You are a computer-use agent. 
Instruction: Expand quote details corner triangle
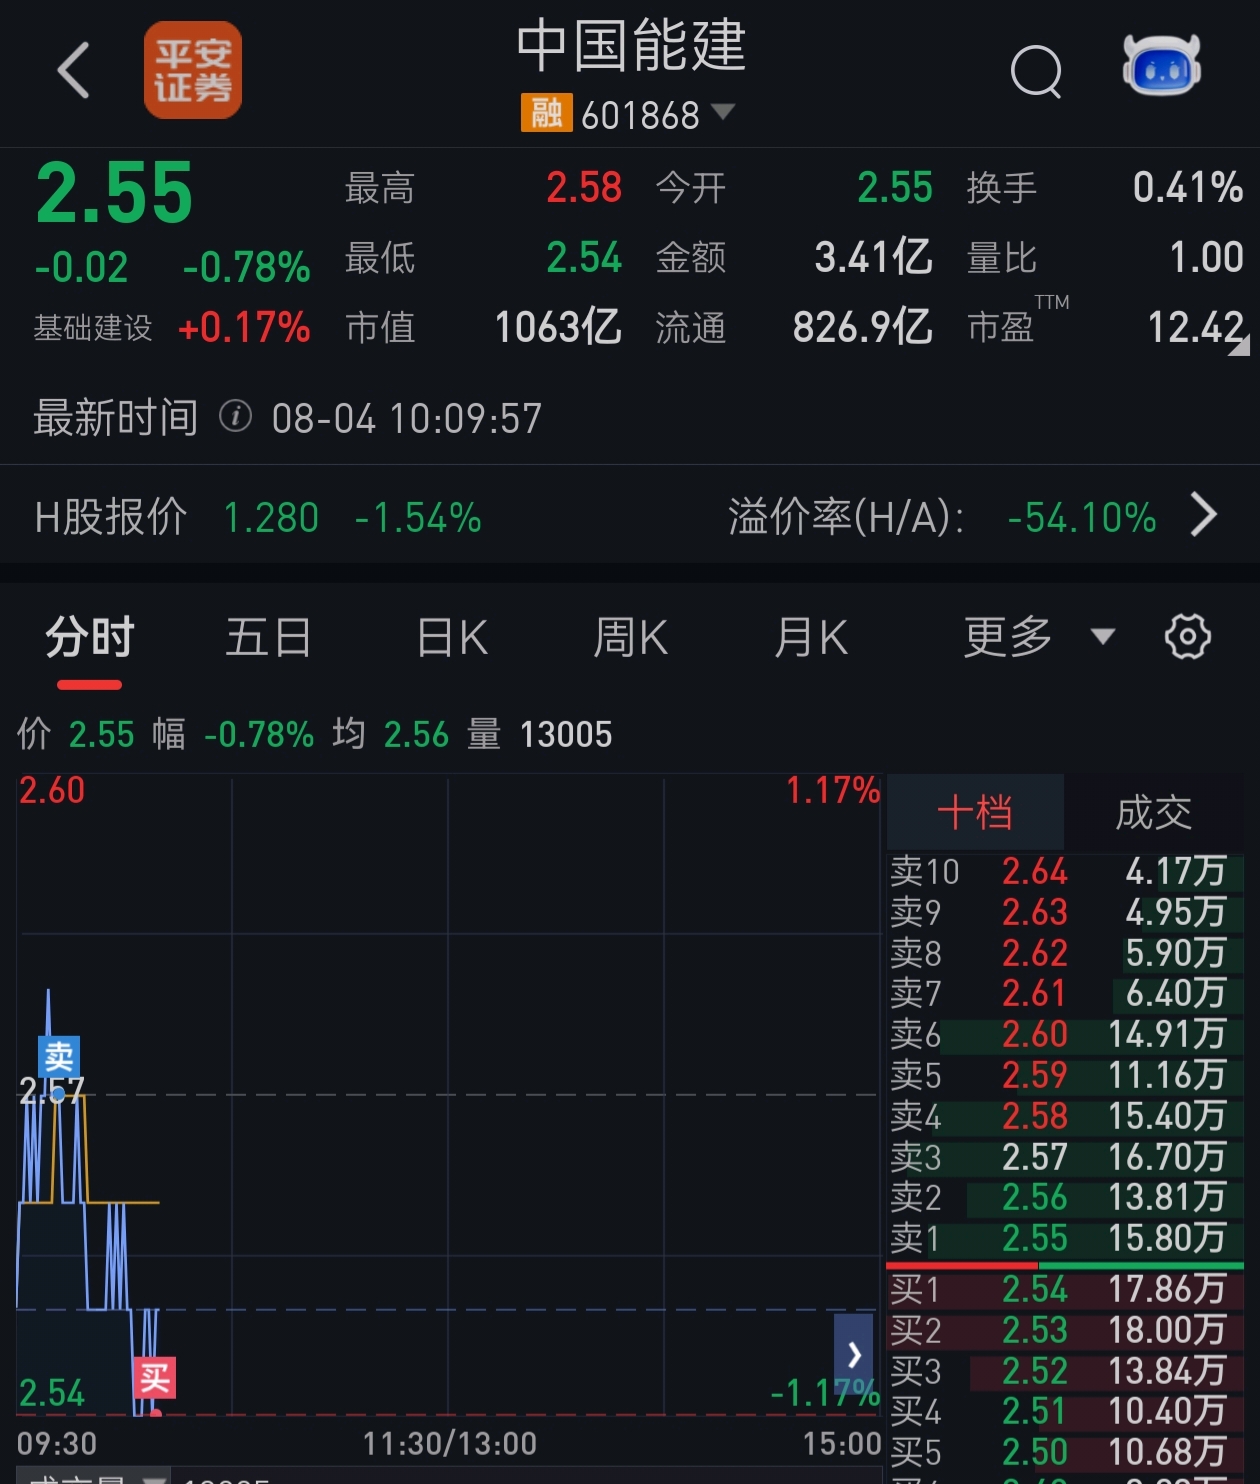pos(1238,346)
